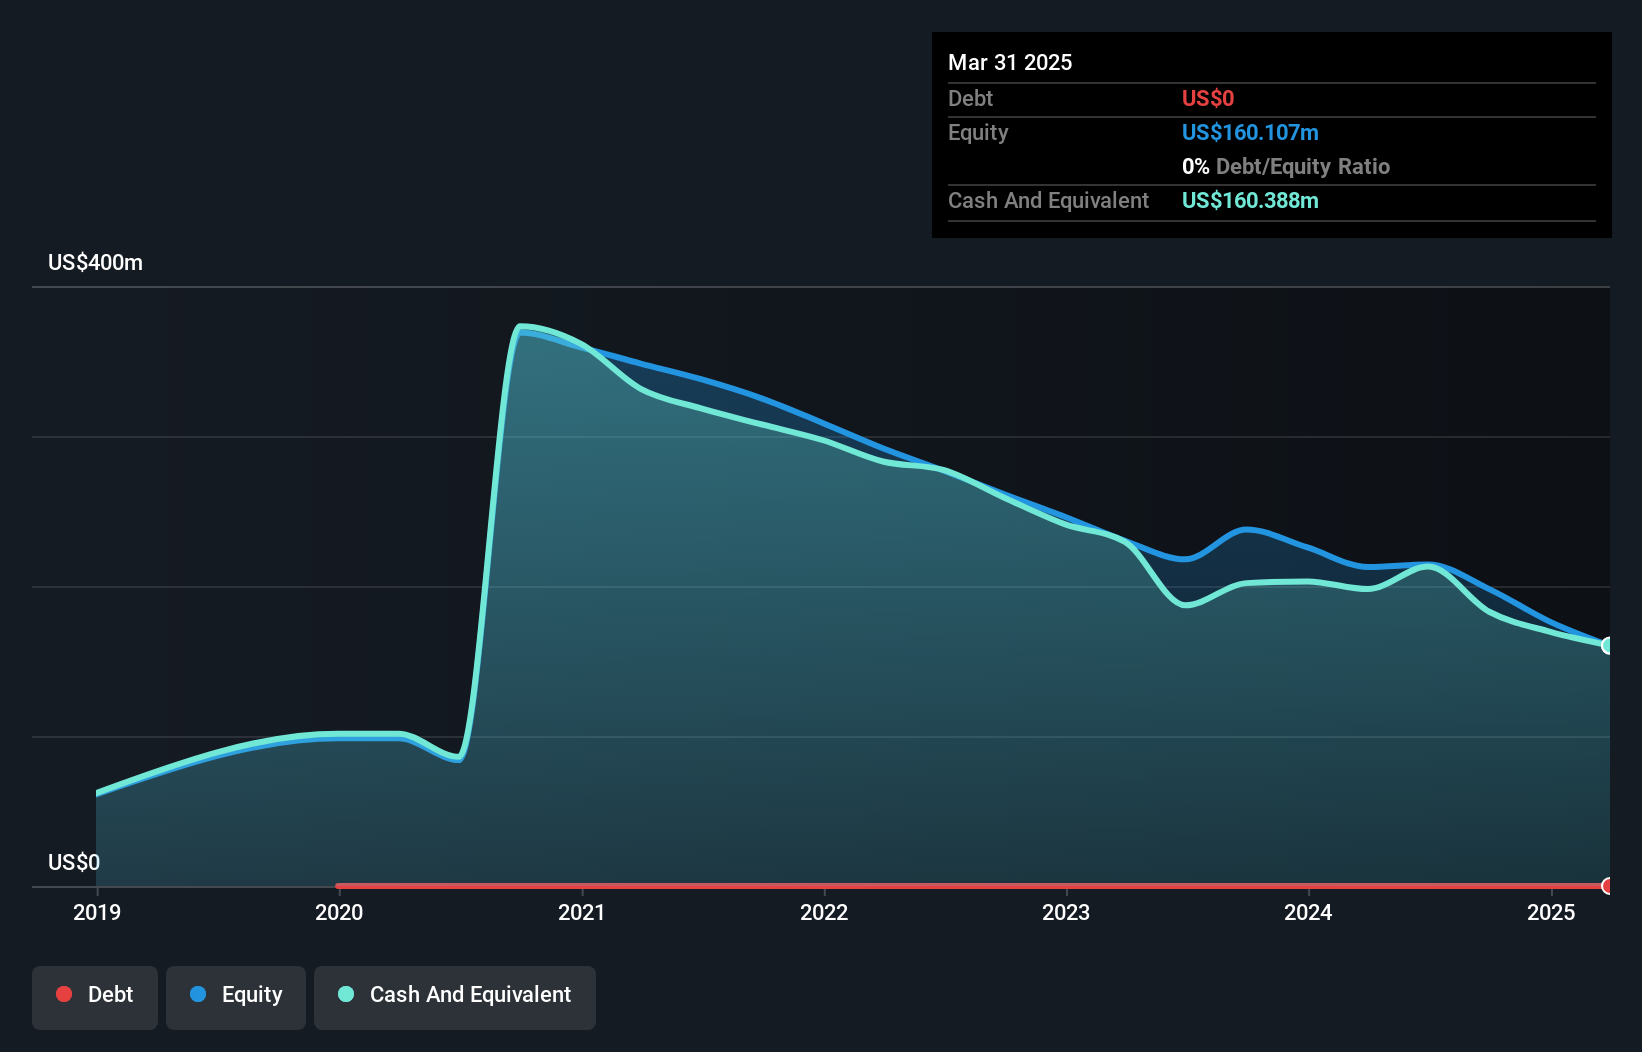
Task: Click the US$160.107m equity value
Action: coord(1250,132)
